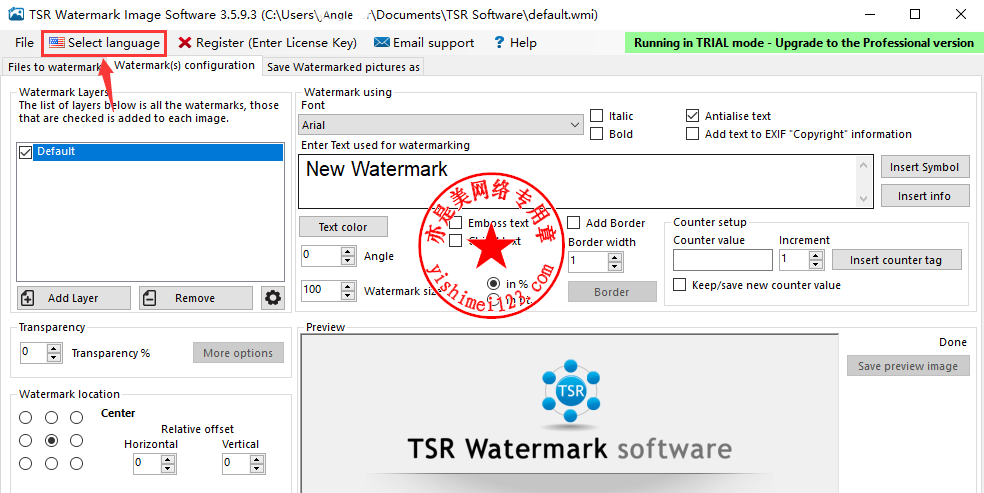Select middle-left watermark location radio

tap(25, 440)
